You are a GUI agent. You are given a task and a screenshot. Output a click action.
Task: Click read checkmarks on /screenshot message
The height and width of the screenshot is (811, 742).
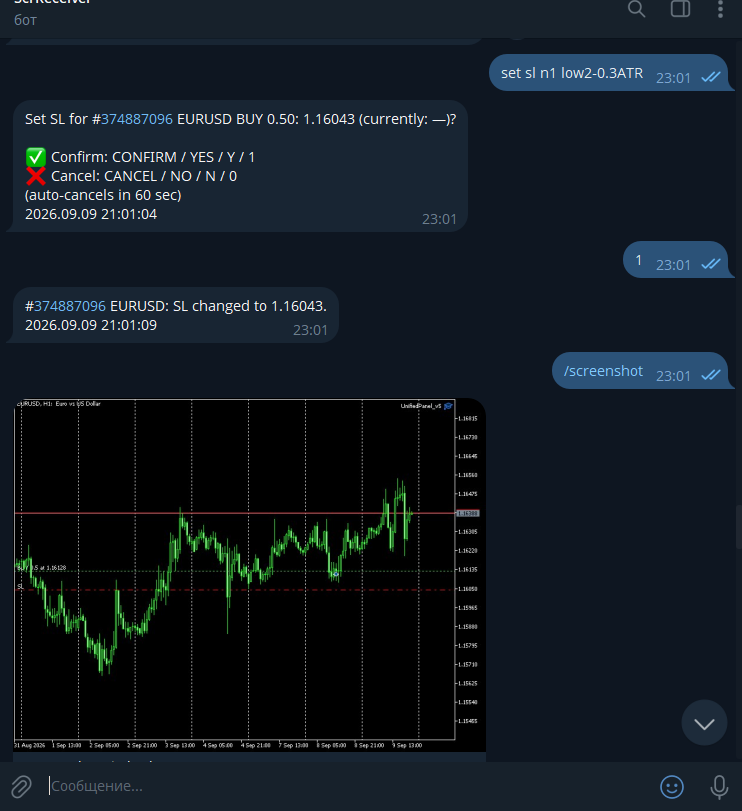pos(711,375)
